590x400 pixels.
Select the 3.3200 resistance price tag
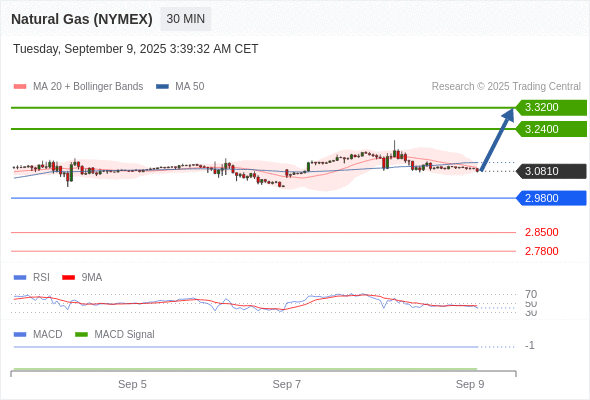tap(551, 107)
